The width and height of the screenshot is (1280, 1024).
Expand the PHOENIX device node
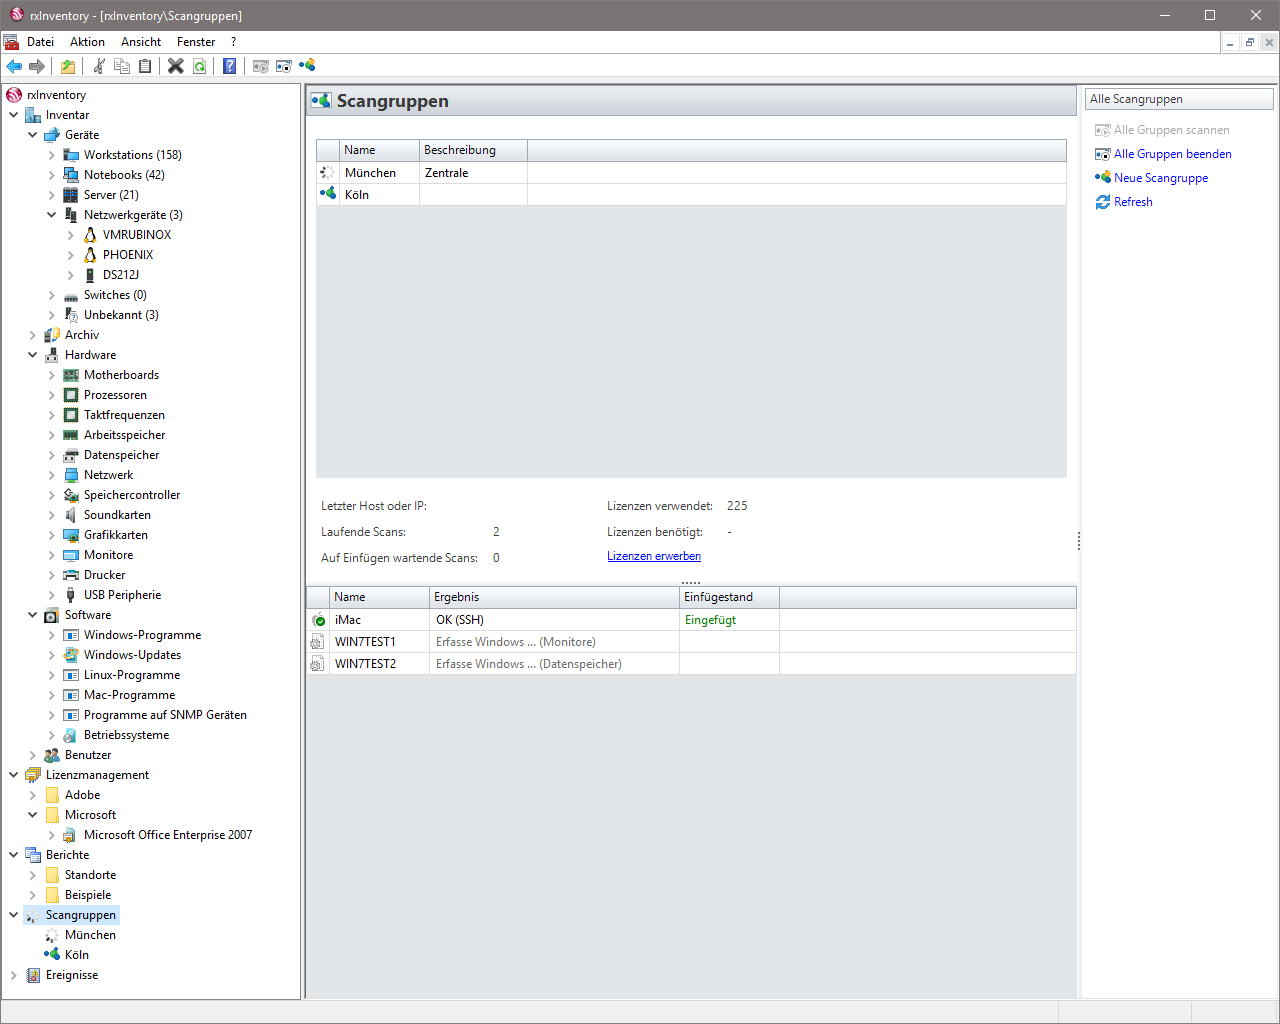coord(71,255)
